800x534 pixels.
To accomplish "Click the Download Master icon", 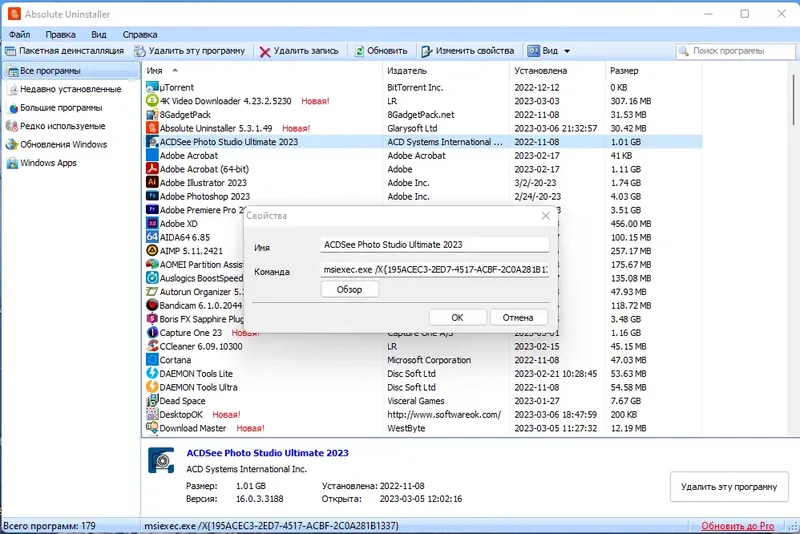I will (152, 428).
